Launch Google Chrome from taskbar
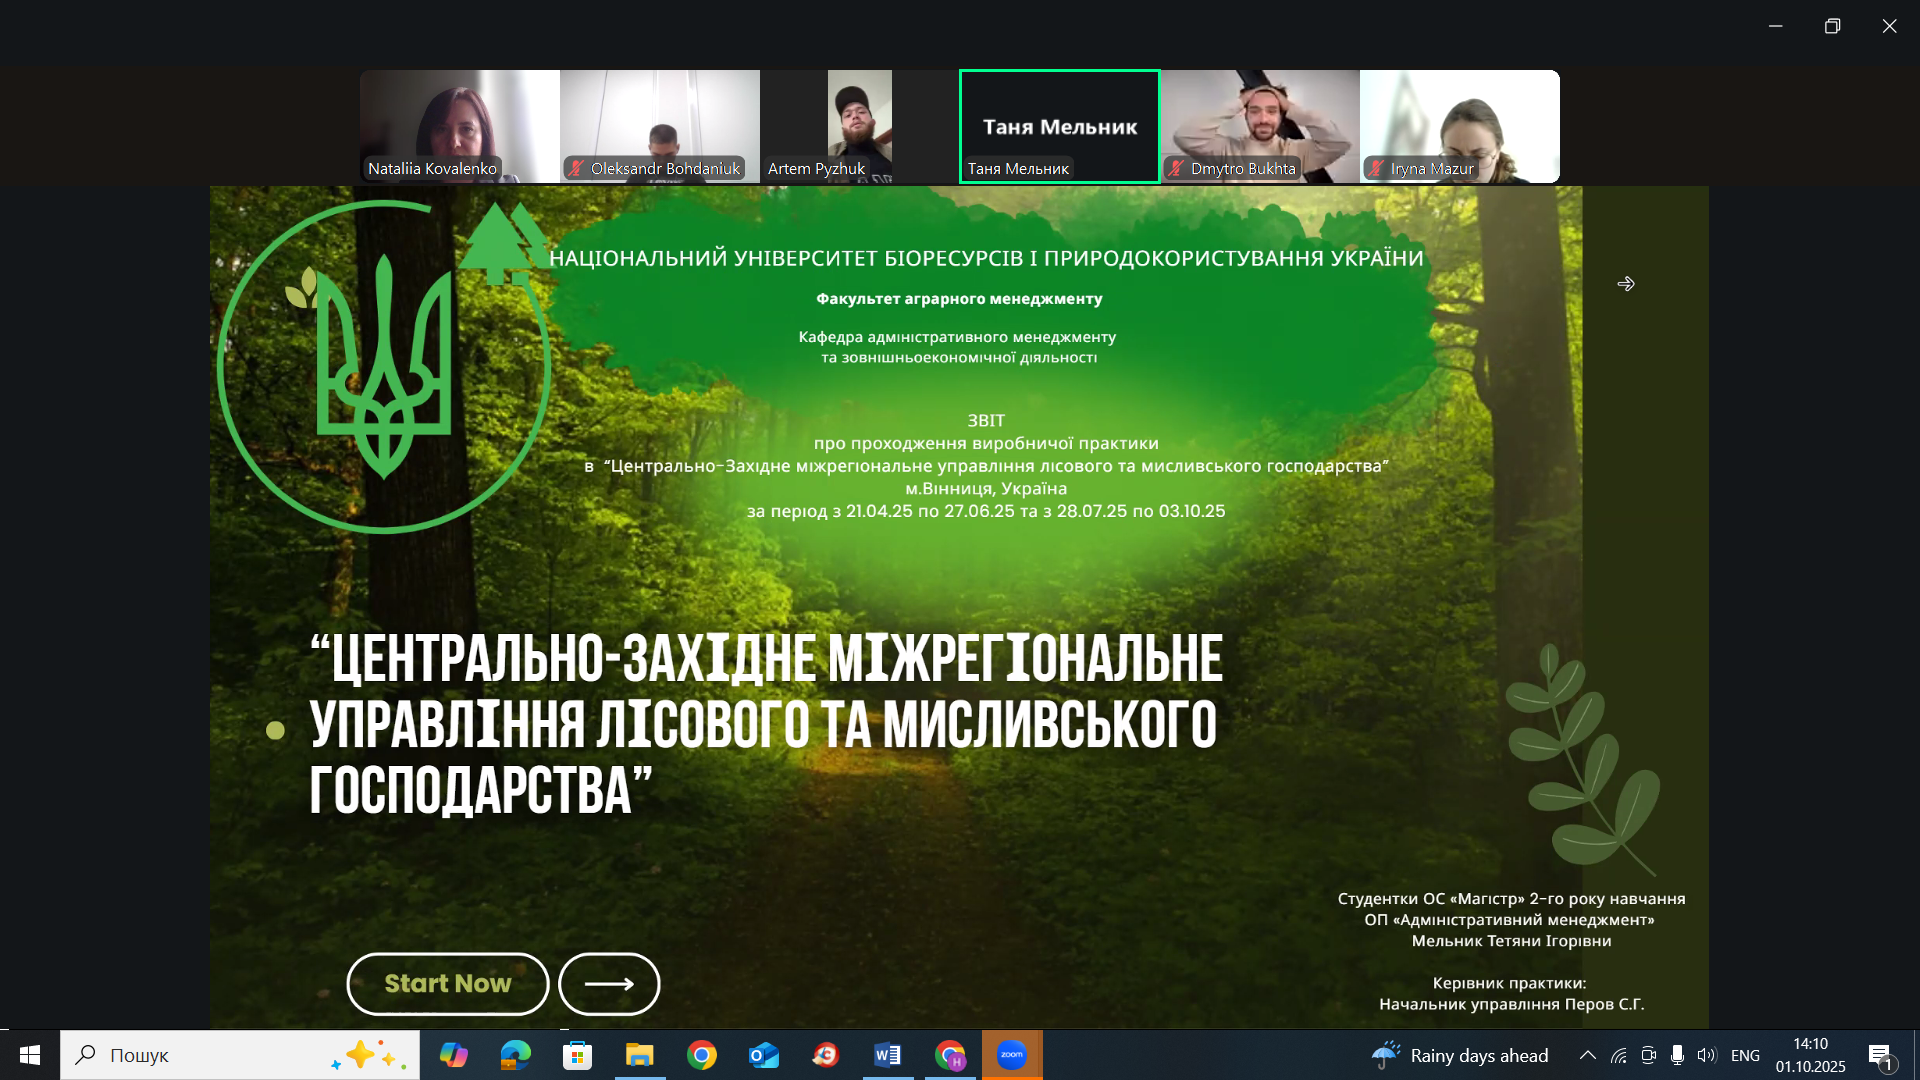 (x=702, y=1055)
